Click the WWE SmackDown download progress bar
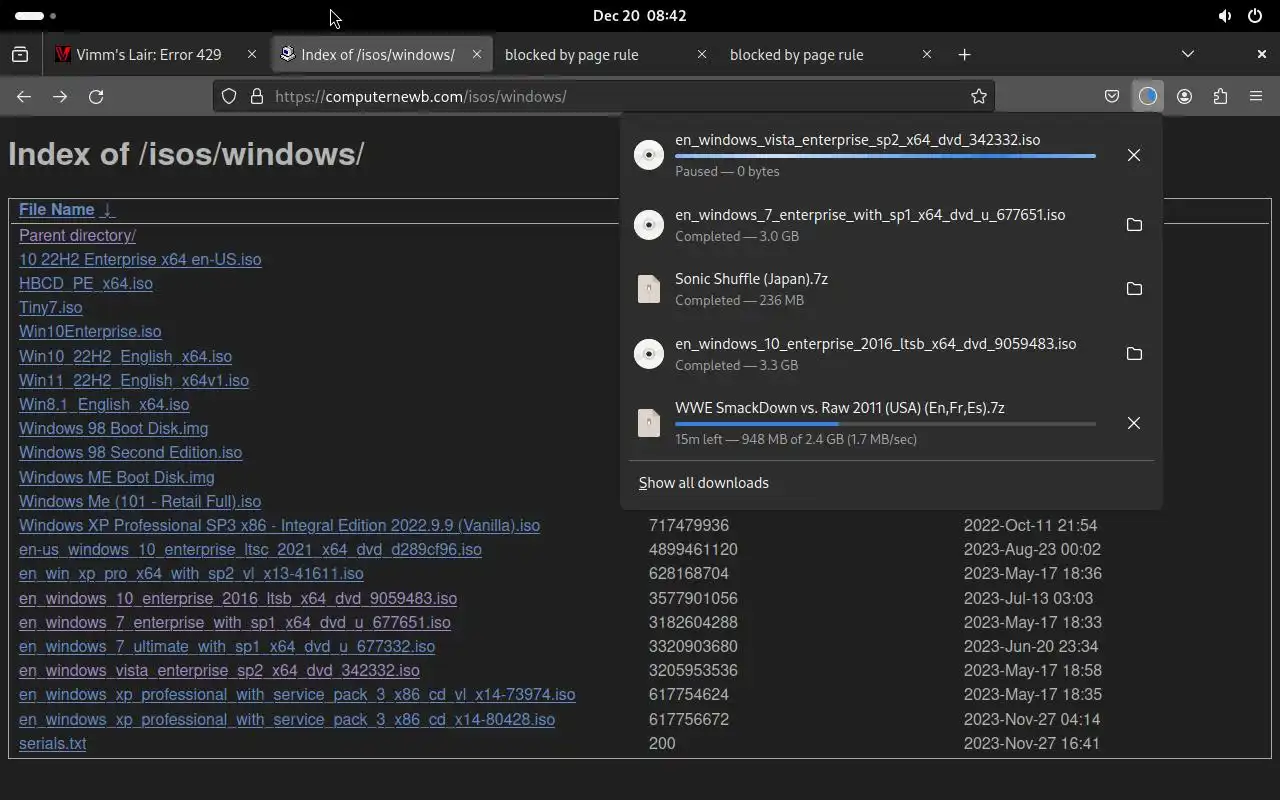1280x800 pixels. pos(885,424)
